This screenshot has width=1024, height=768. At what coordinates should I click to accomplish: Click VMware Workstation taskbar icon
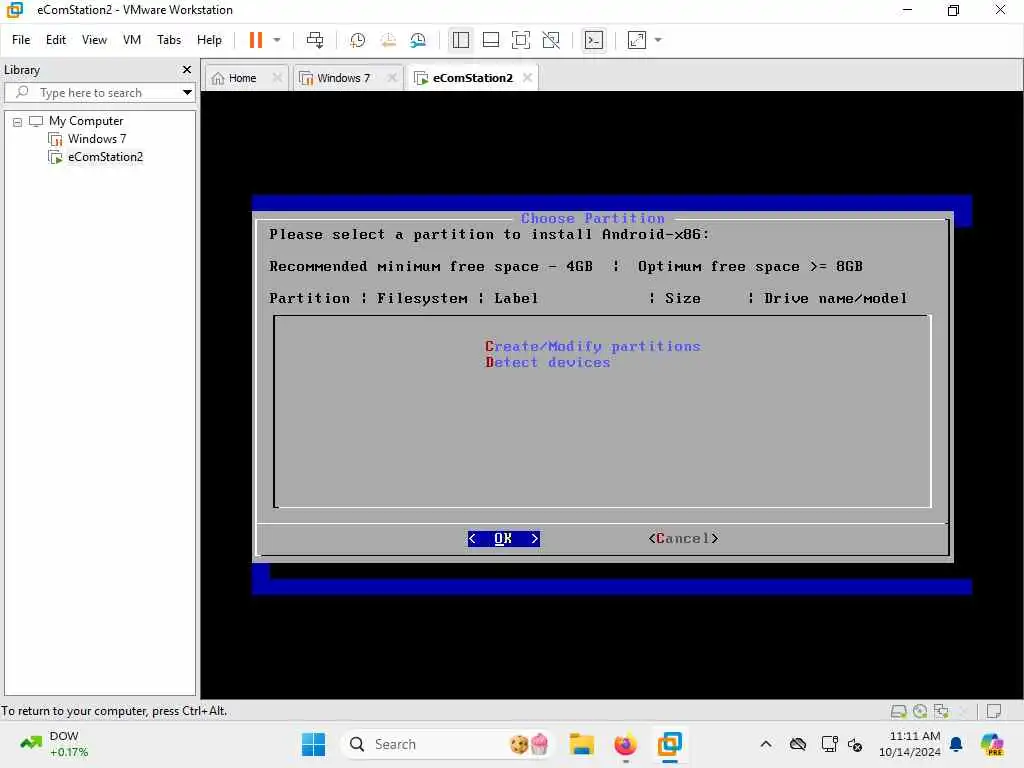coord(669,744)
